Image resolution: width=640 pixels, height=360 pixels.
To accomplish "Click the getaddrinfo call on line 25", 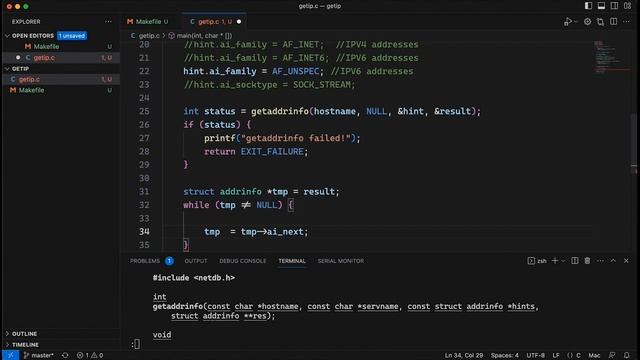I will [x=280, y=111].
